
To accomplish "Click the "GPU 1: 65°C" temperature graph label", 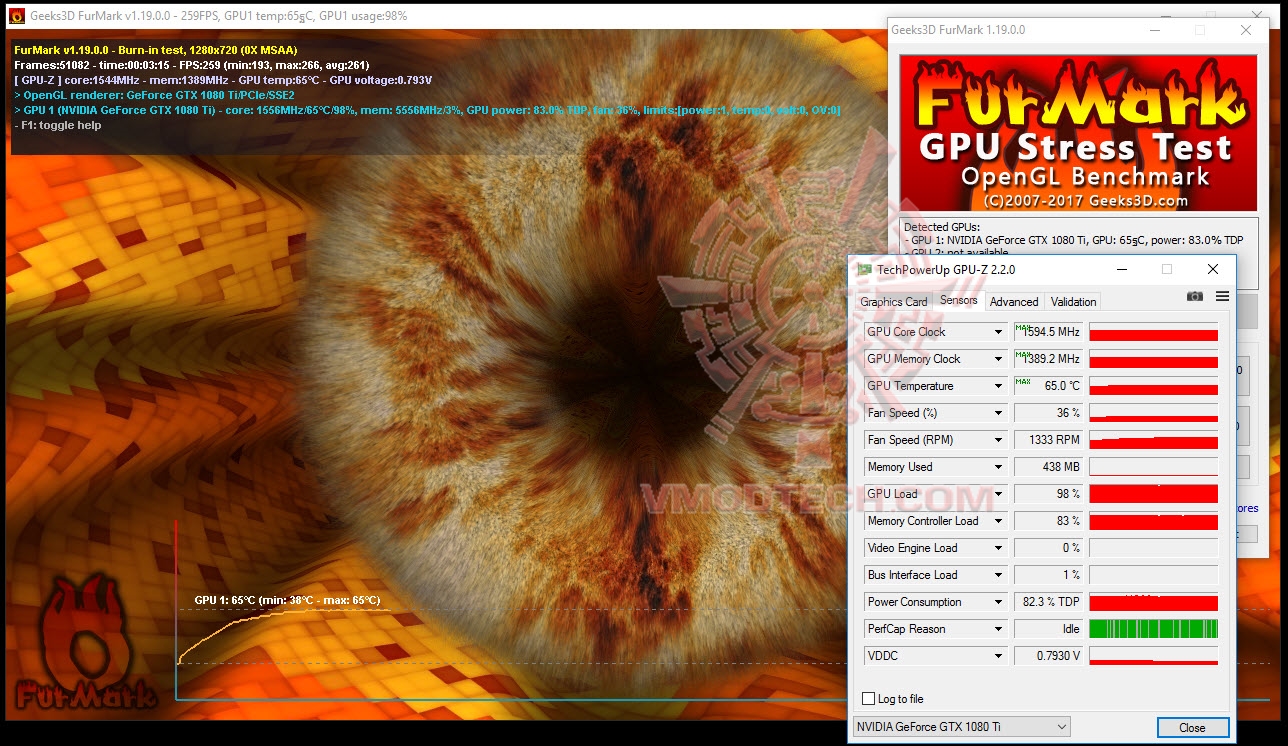I will click(x=287, y=600).
